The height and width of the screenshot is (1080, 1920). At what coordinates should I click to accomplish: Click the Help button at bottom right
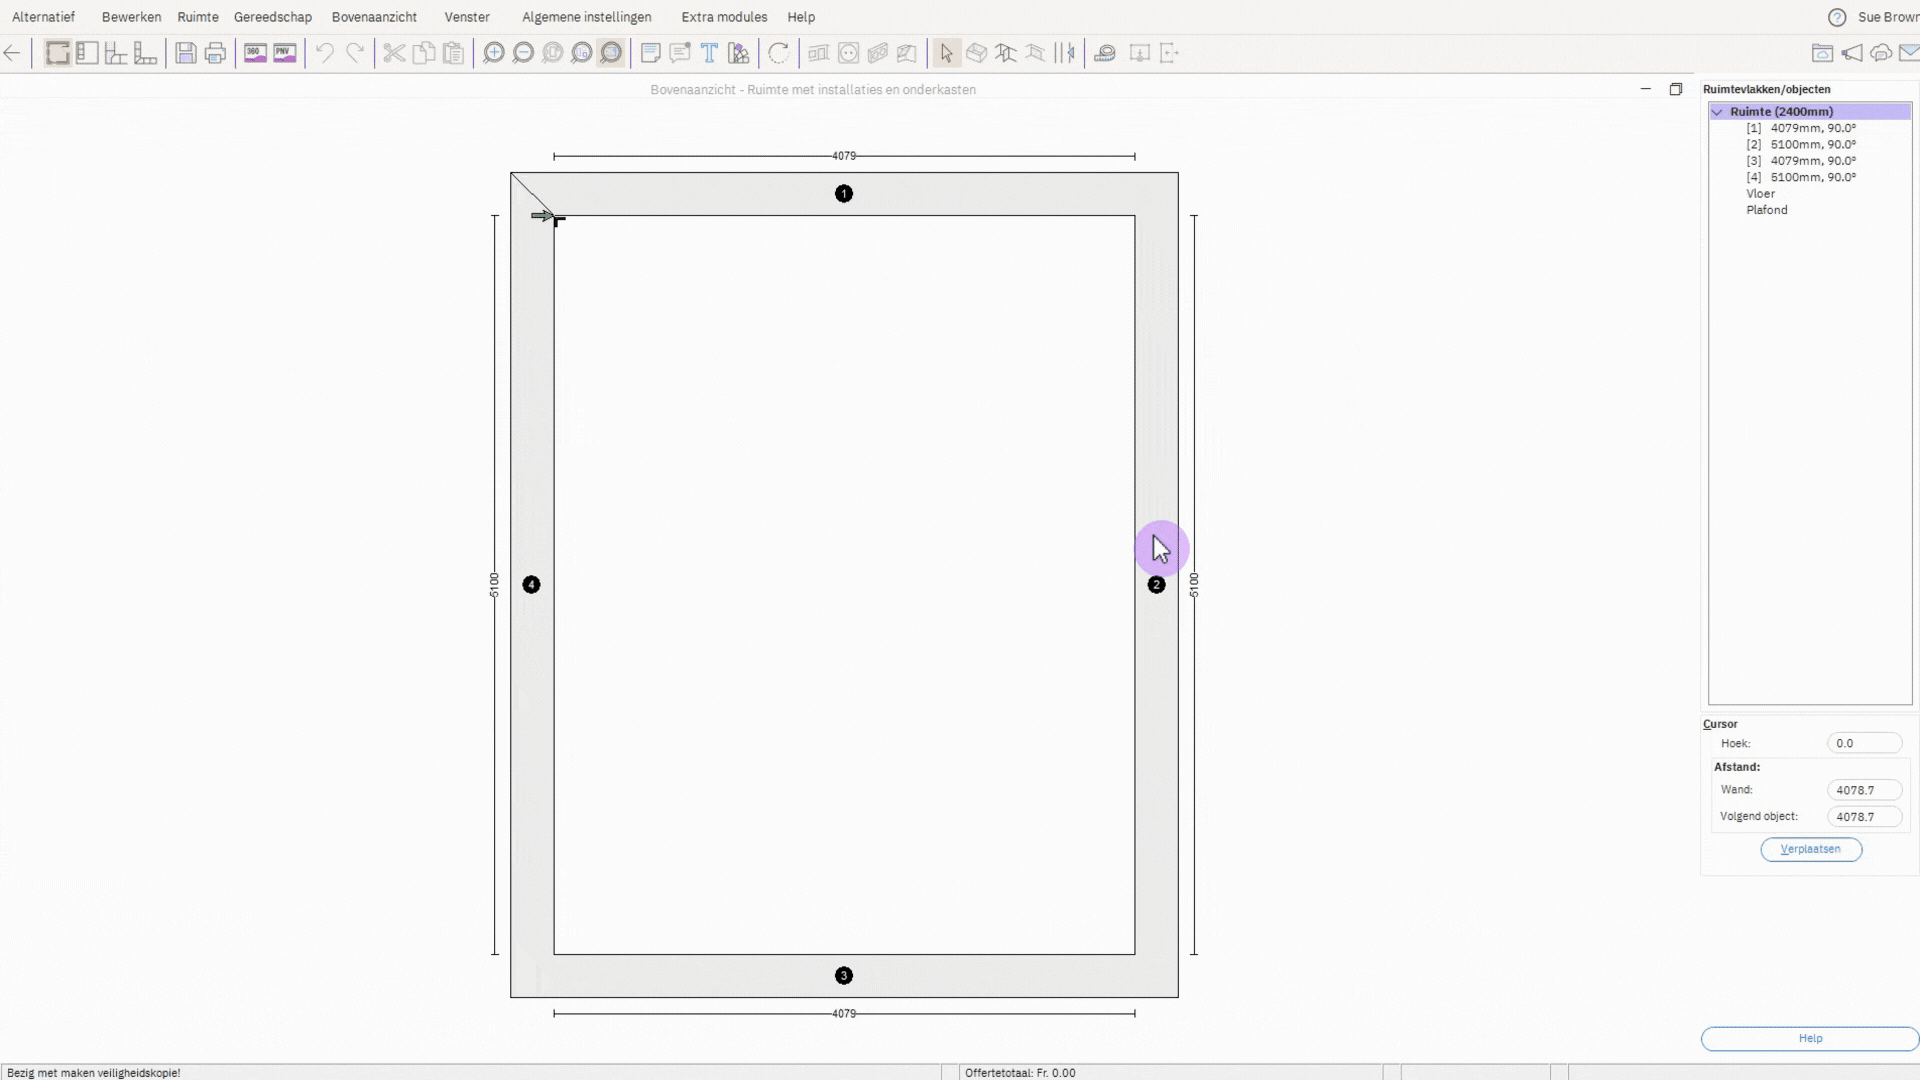pos(1809,1038)
